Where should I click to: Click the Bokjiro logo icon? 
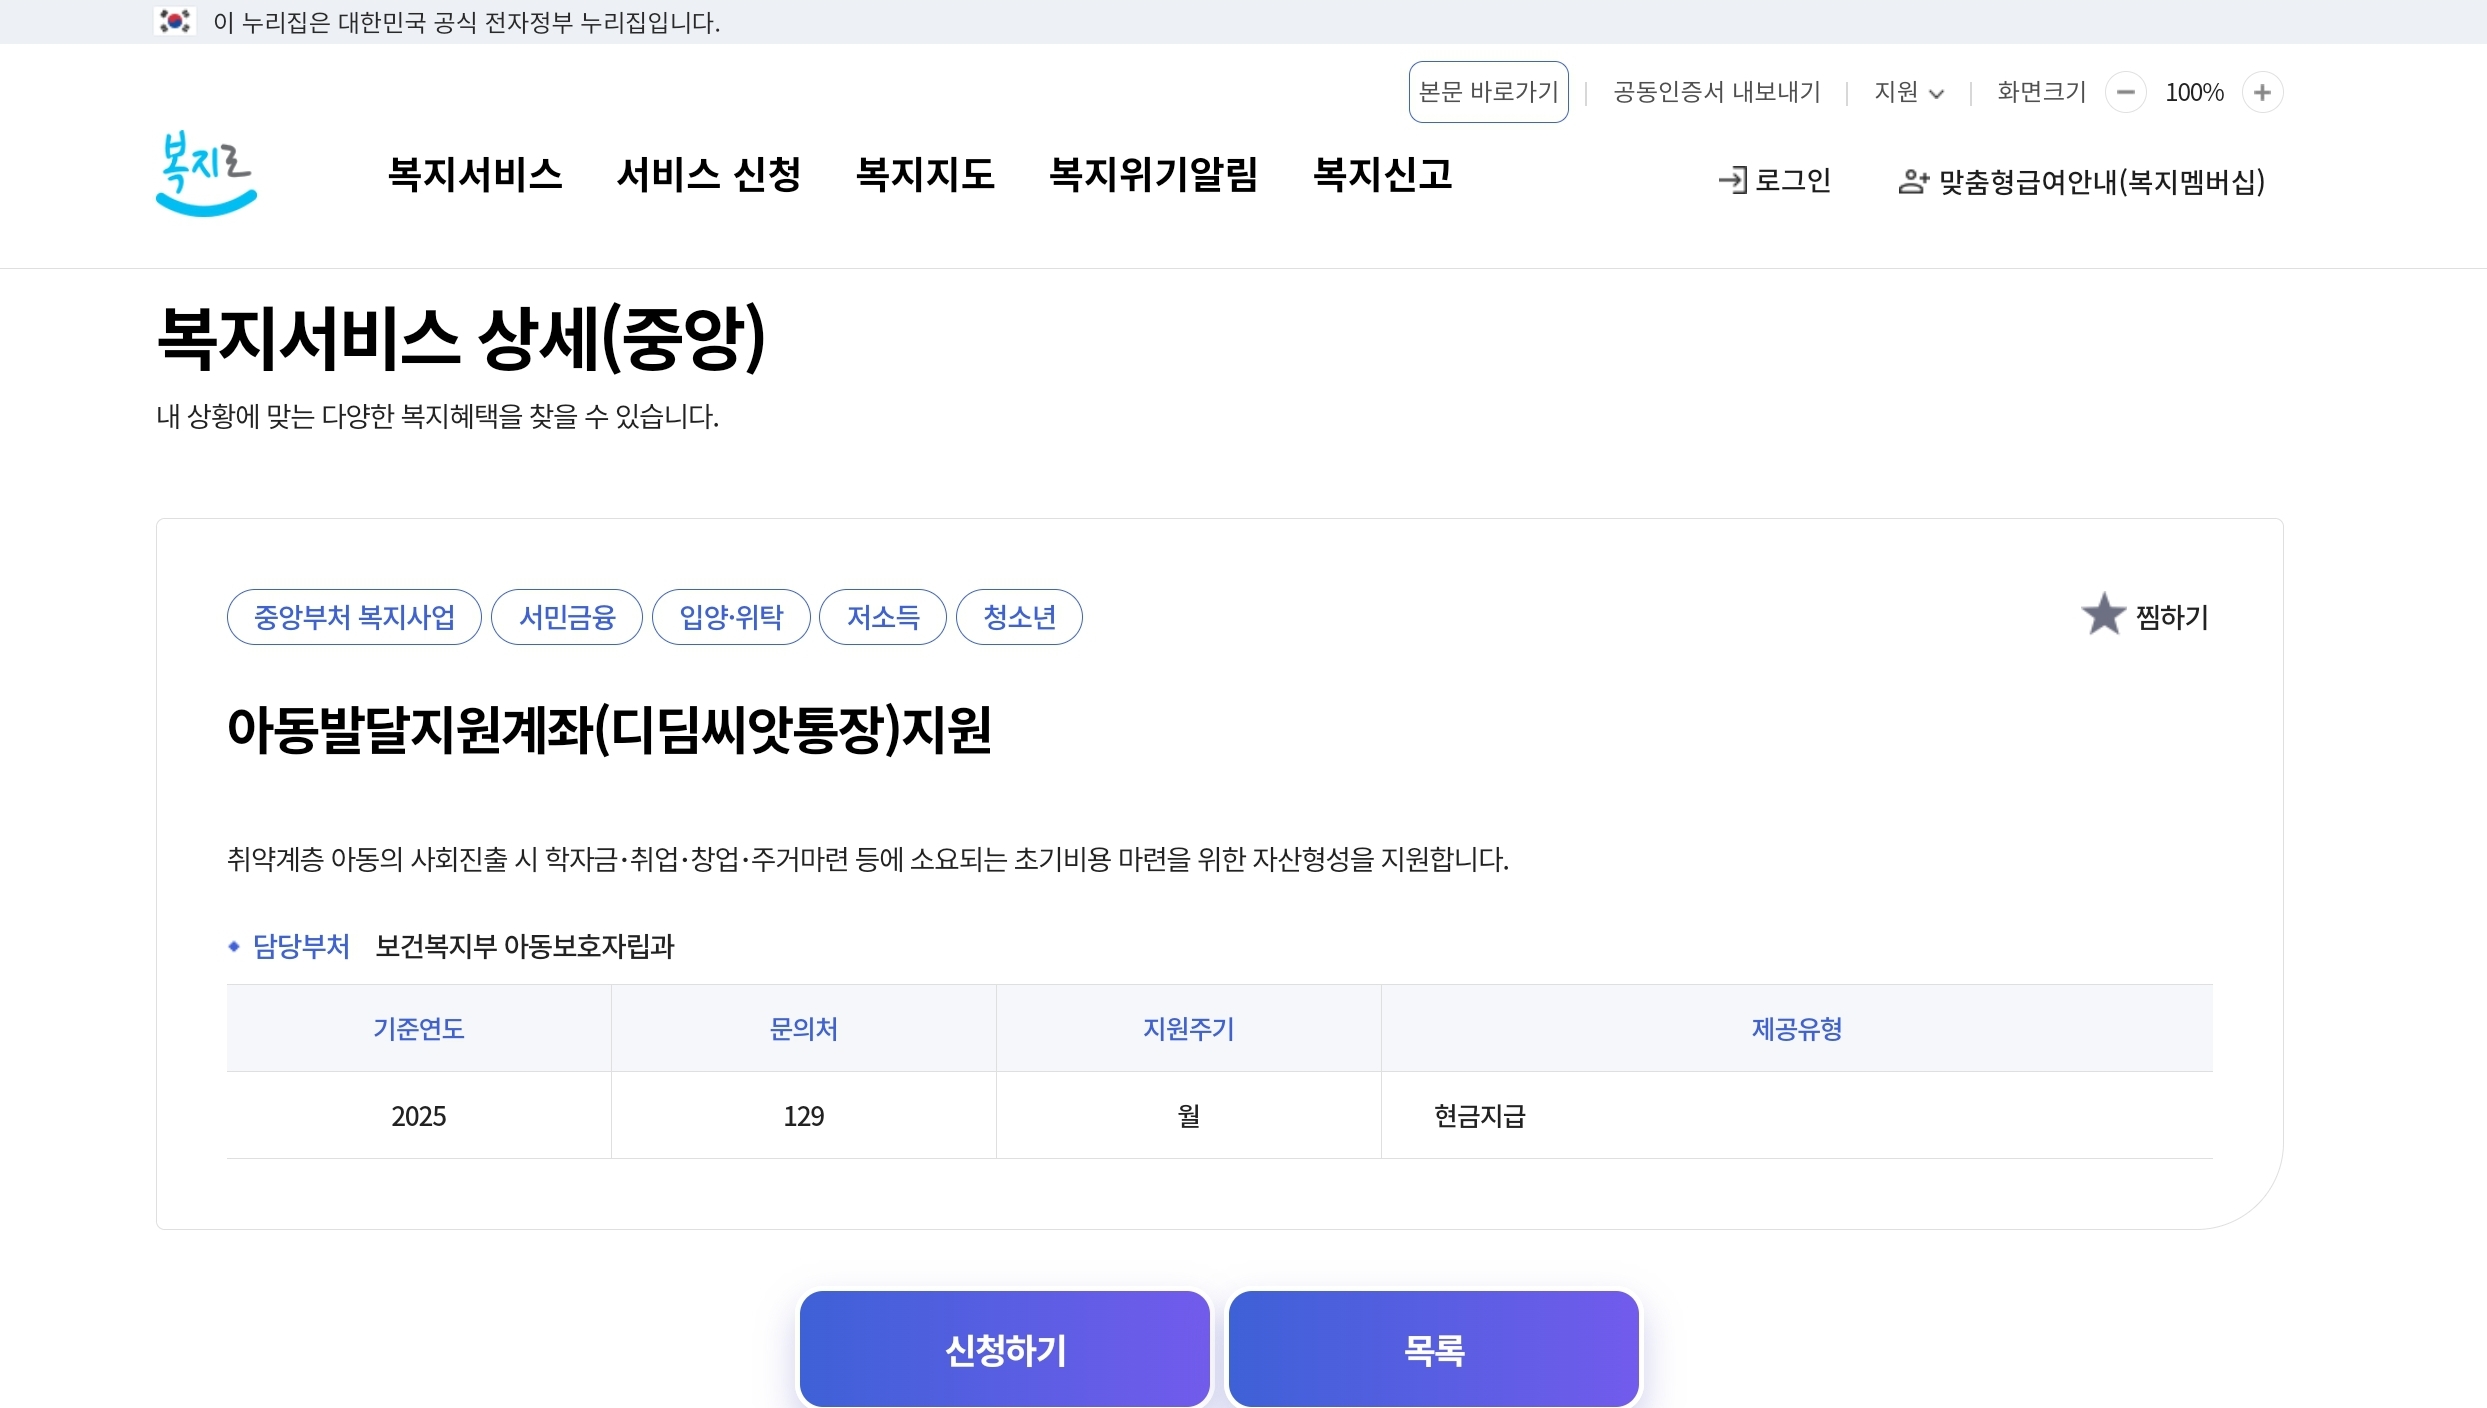[206, 175]
